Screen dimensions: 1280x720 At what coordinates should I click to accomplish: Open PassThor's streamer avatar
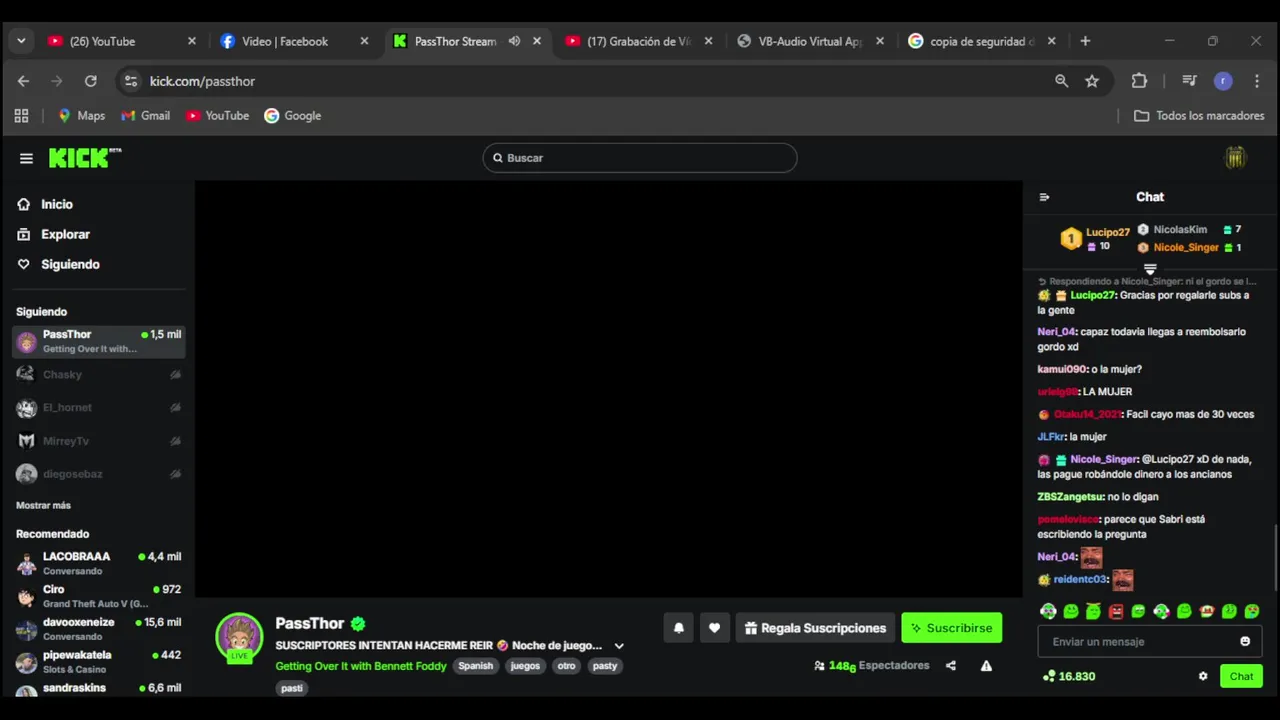pos(239,637)
